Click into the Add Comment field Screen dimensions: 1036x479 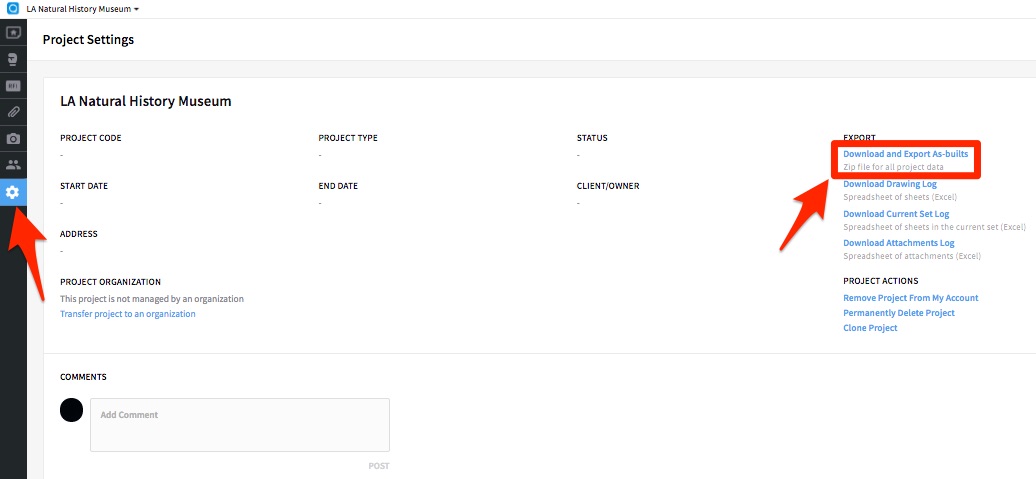[240, 425]
